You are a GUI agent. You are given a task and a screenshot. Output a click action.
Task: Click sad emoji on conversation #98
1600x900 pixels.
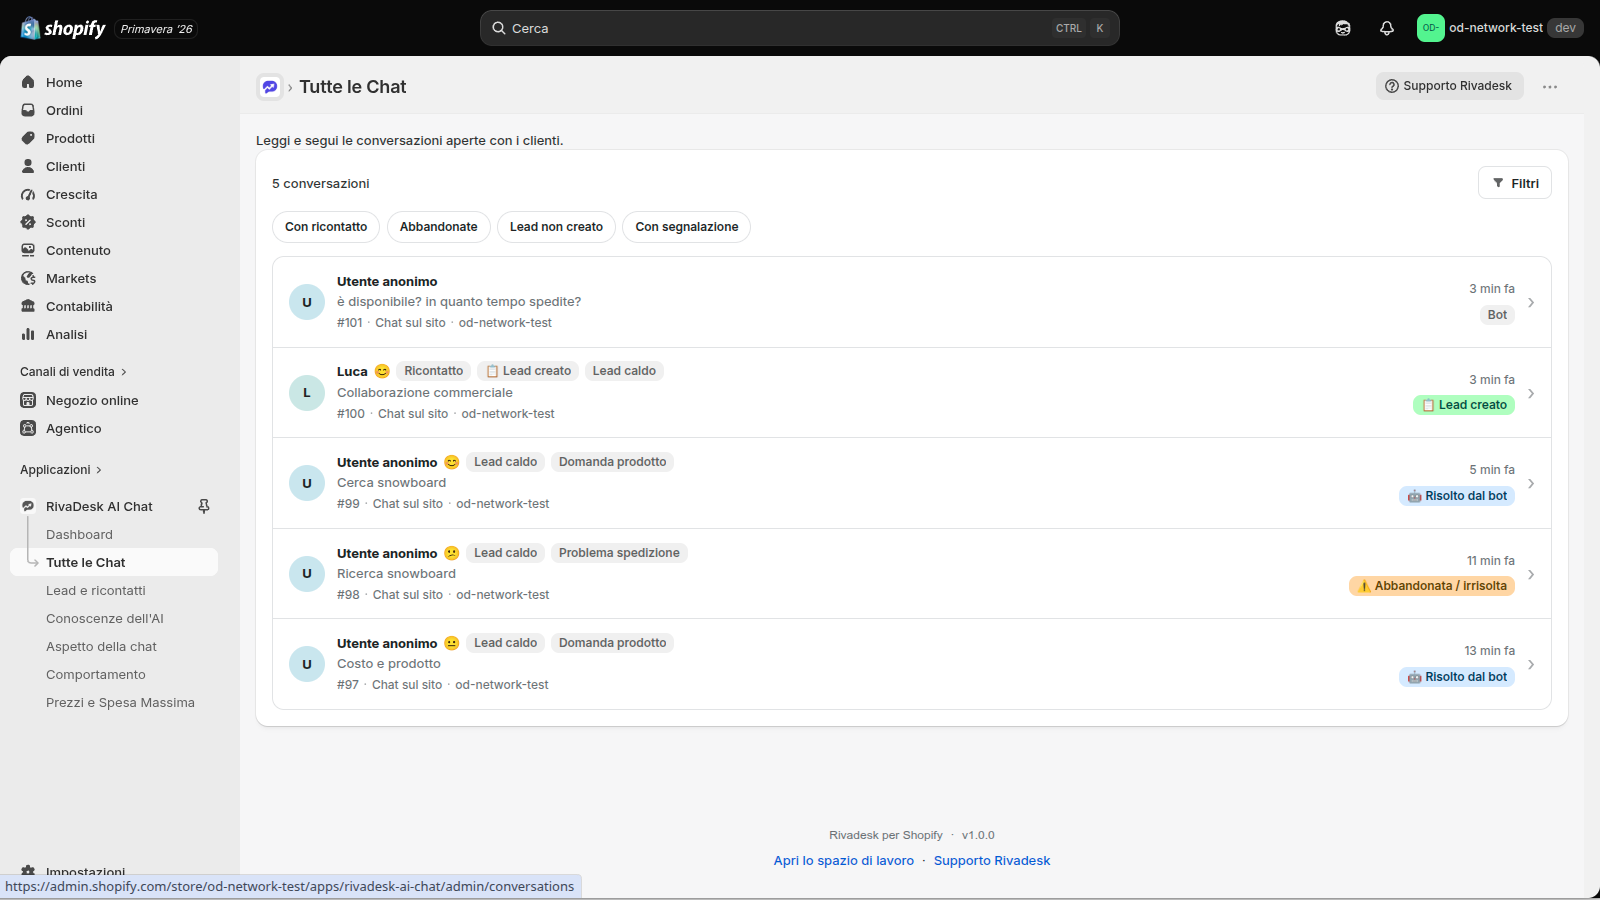[452, 553]
